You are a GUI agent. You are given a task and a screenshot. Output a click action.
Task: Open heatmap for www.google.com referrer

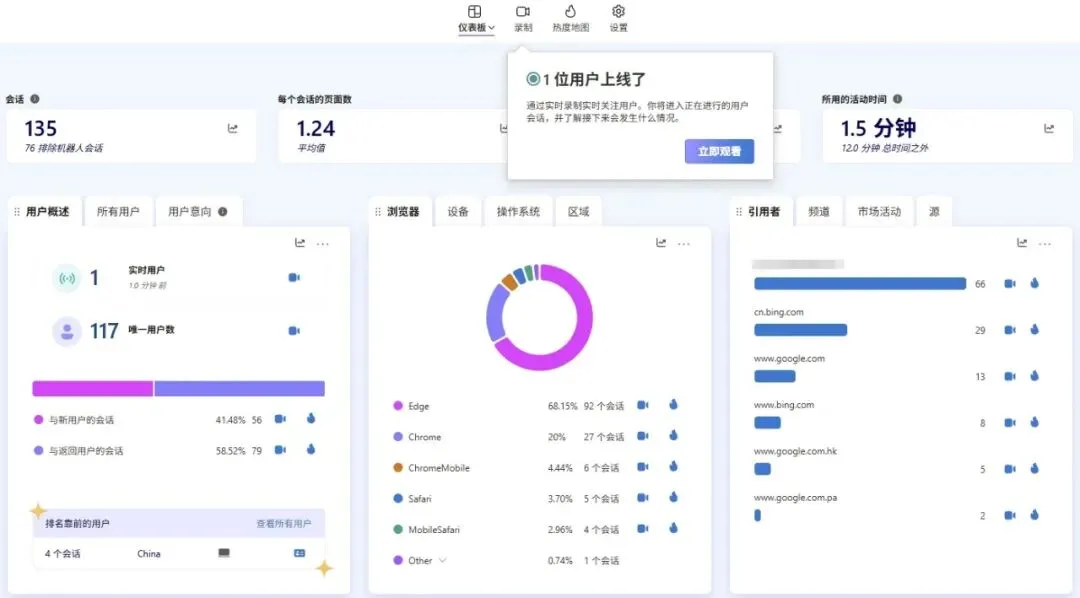1034,376
